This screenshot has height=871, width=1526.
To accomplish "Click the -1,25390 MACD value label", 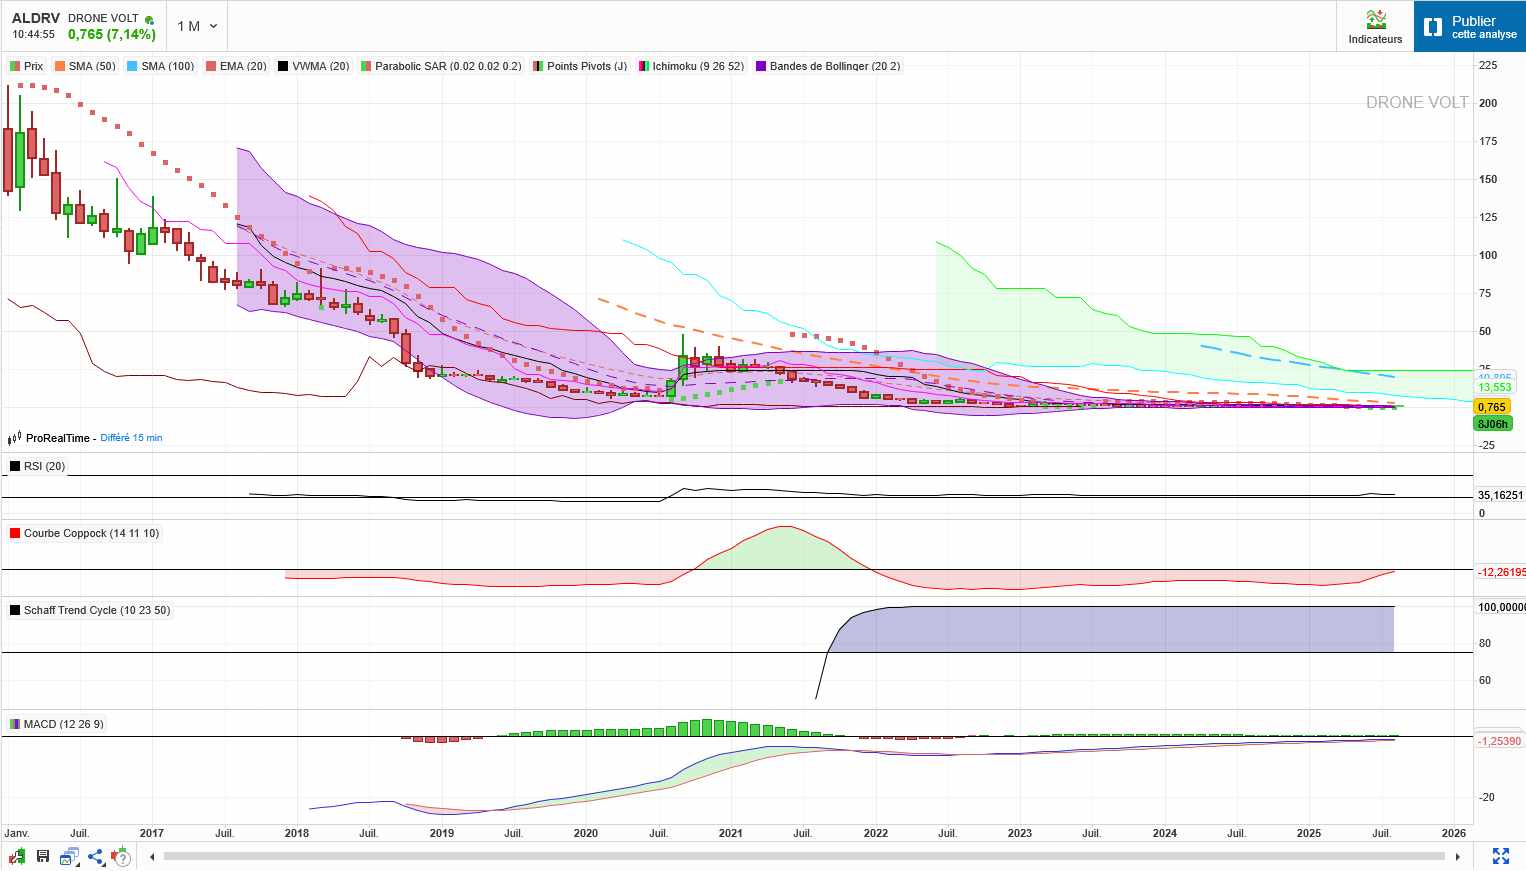I will pos(1499,741).
